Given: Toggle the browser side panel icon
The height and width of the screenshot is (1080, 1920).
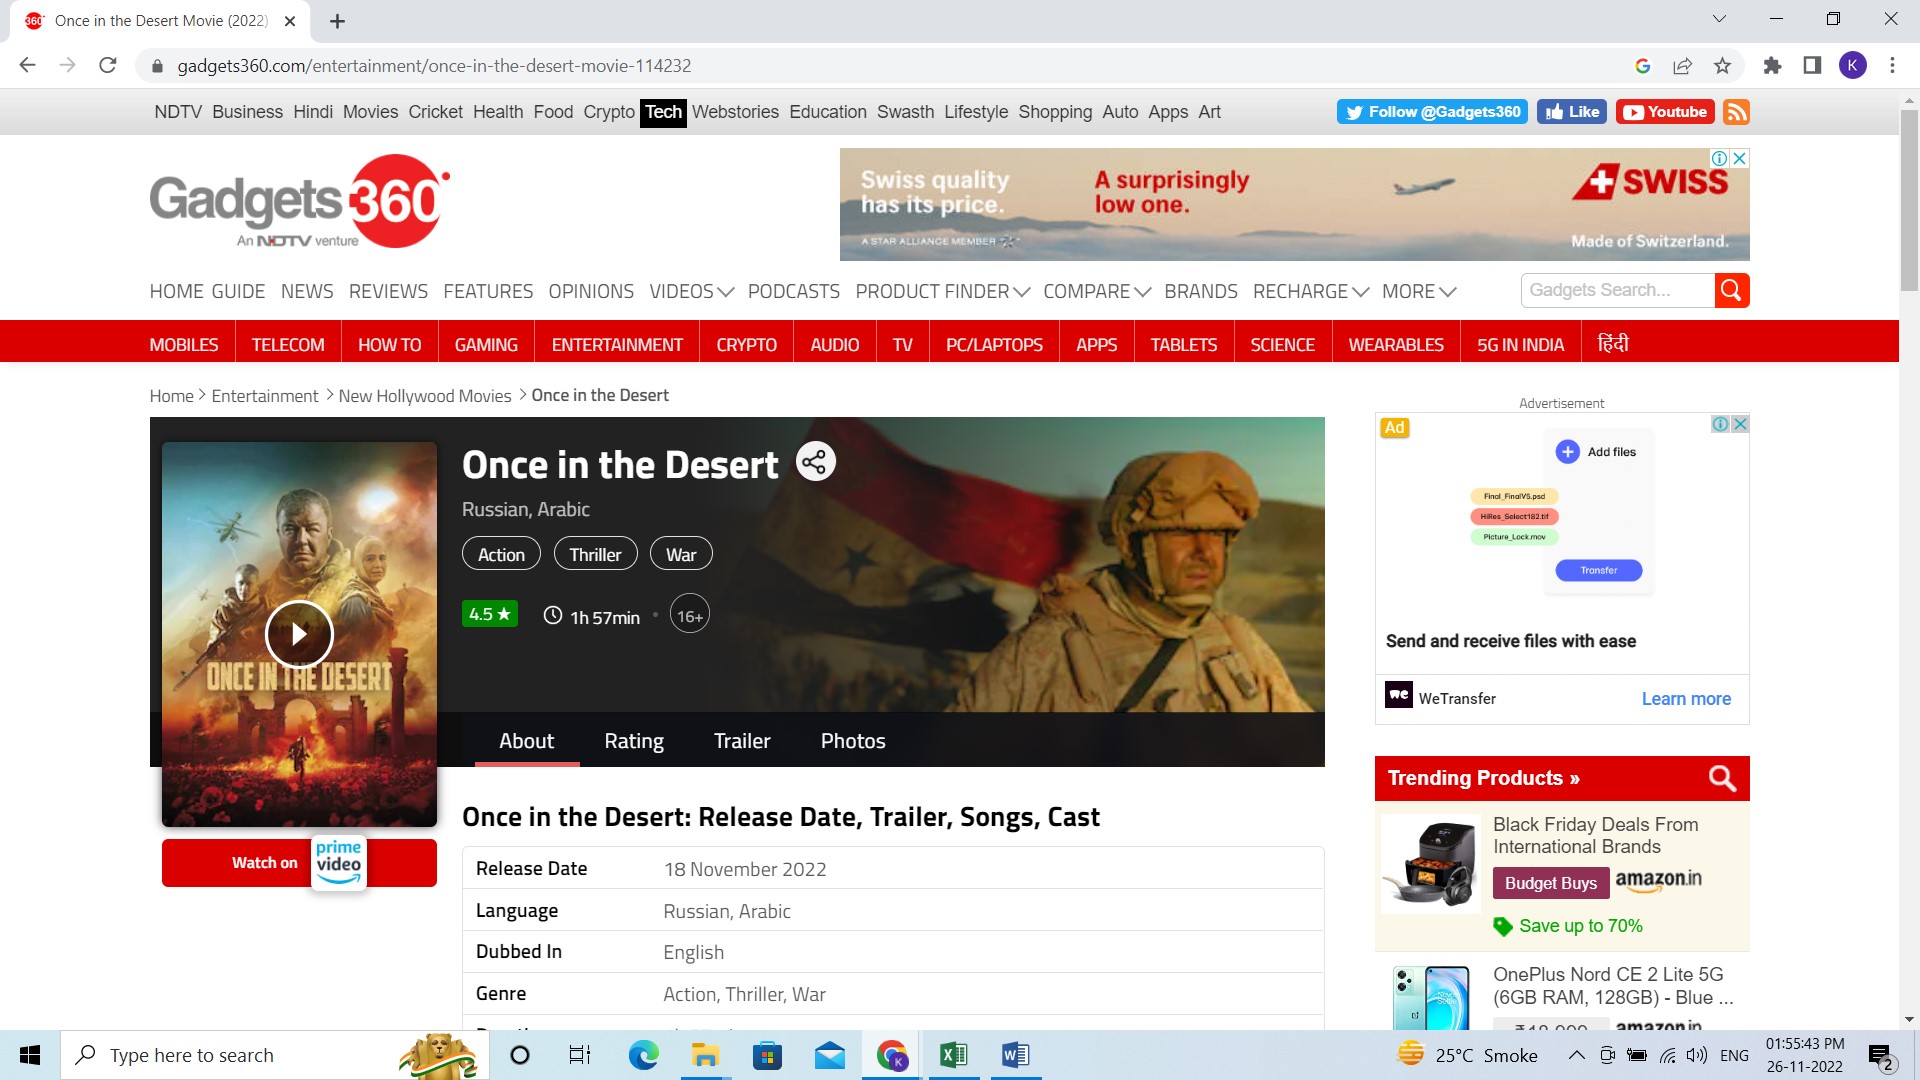Looking at the screenshot, I should coord(1812,66).
